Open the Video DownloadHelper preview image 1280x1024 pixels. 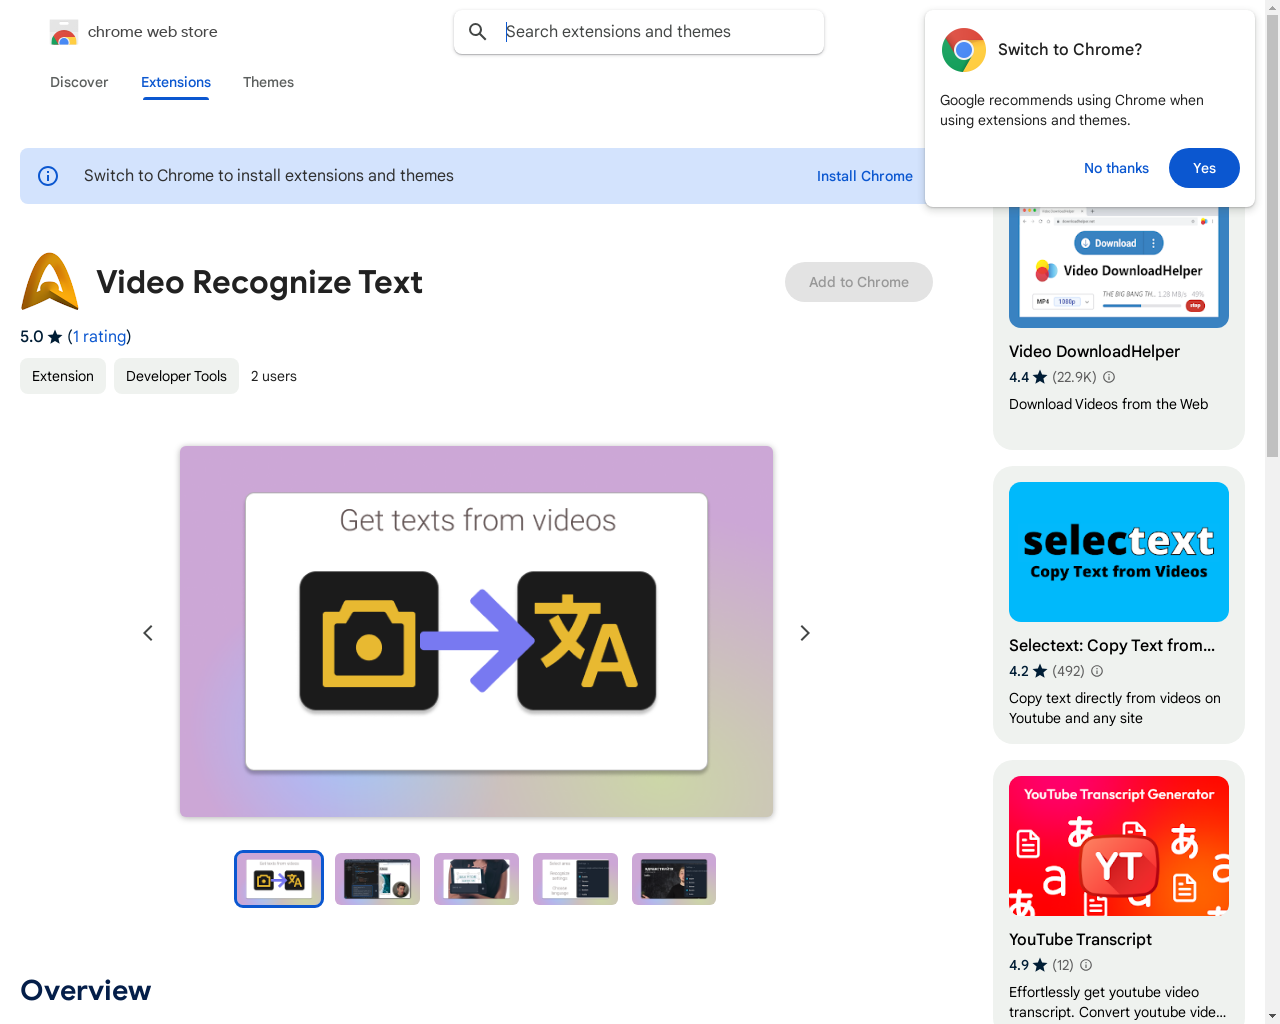tap(1119, 267)
